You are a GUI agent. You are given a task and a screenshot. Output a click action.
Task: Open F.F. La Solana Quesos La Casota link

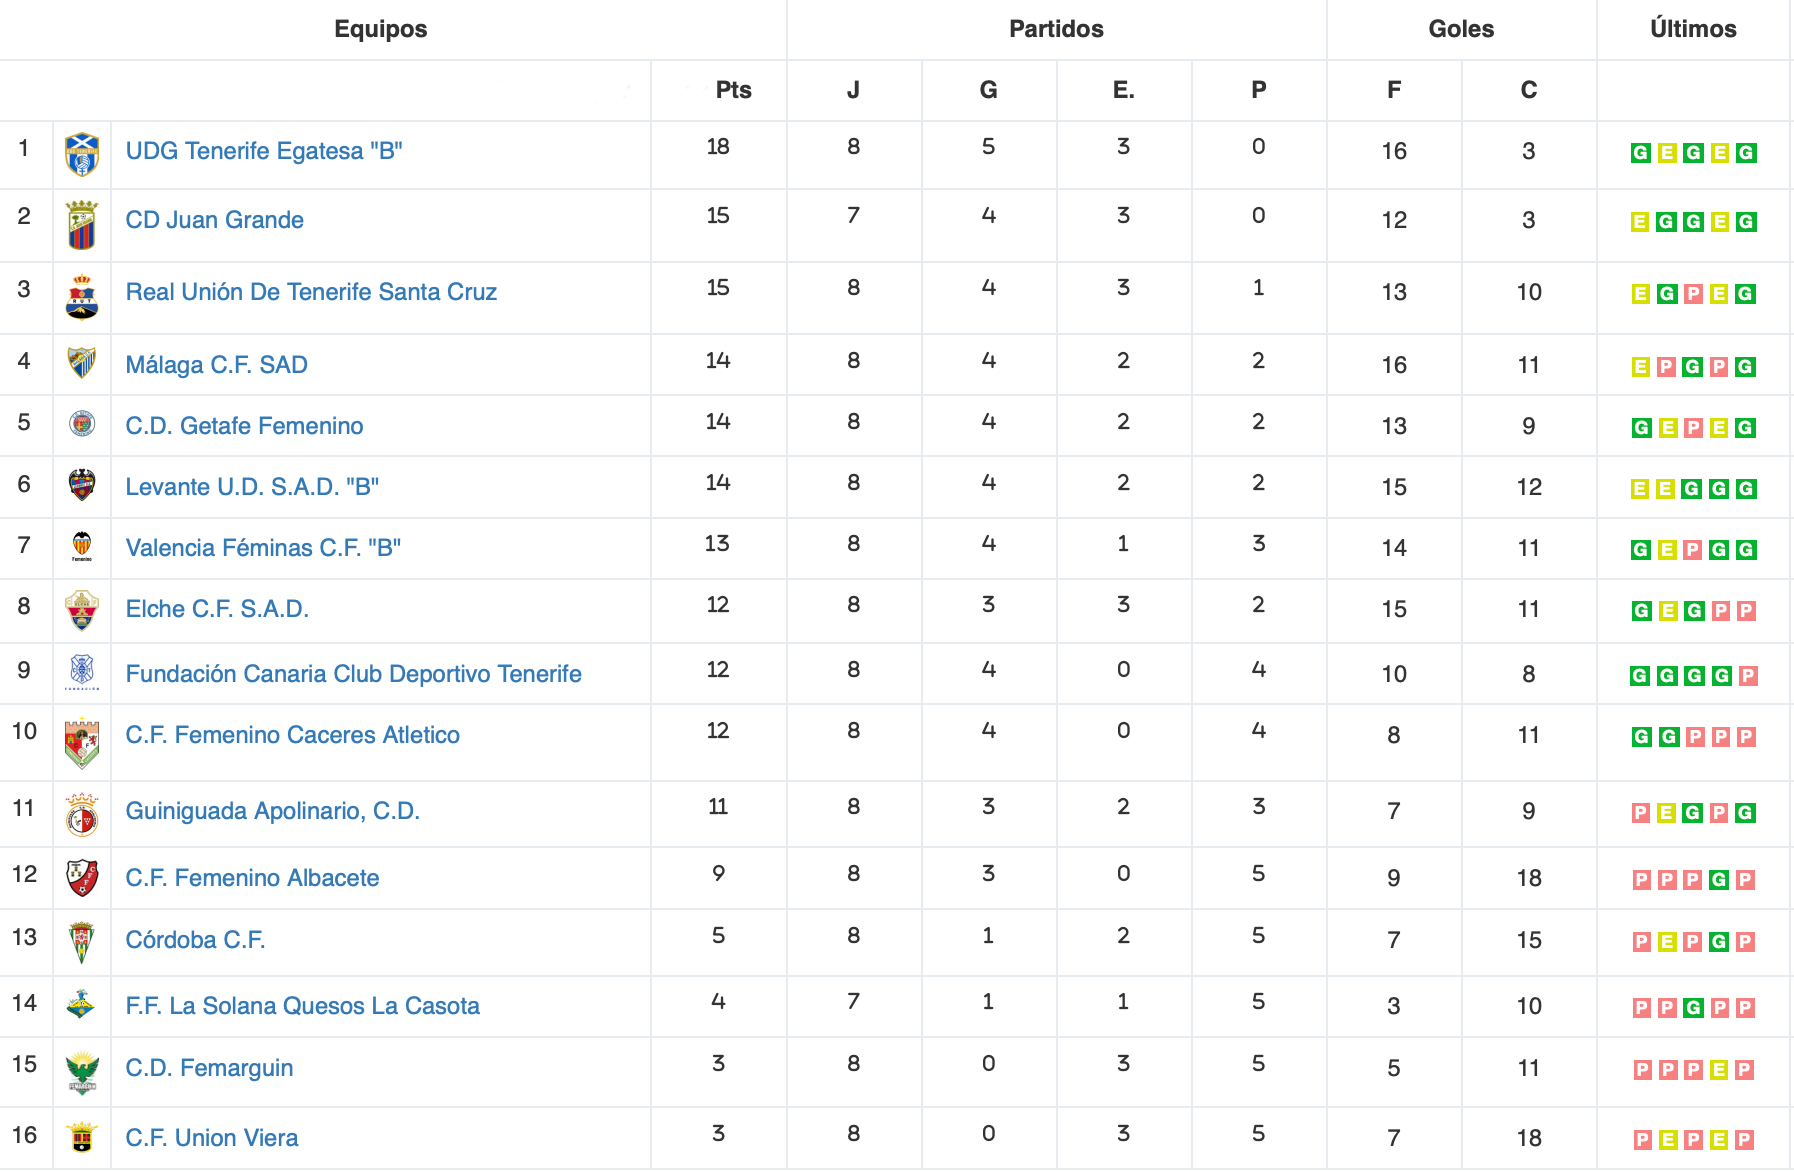[302, 1006]
